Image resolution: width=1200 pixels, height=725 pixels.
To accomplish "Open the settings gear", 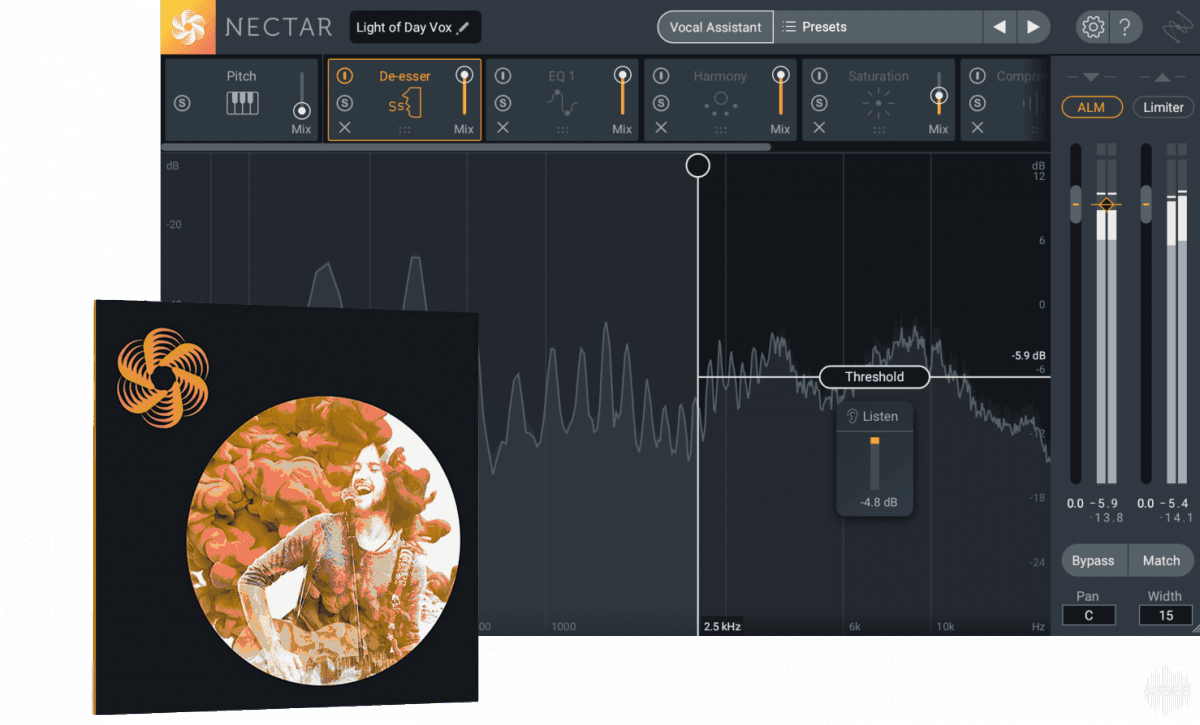I will pos(1092,27).
